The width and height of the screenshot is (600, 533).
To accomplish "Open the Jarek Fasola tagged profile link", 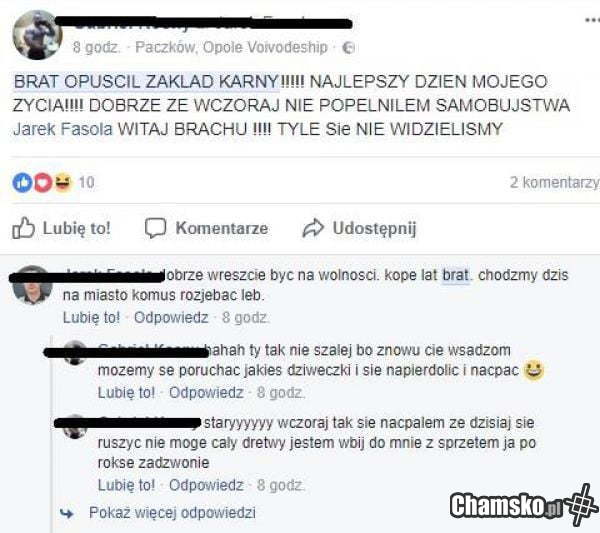I will (63, 129).
